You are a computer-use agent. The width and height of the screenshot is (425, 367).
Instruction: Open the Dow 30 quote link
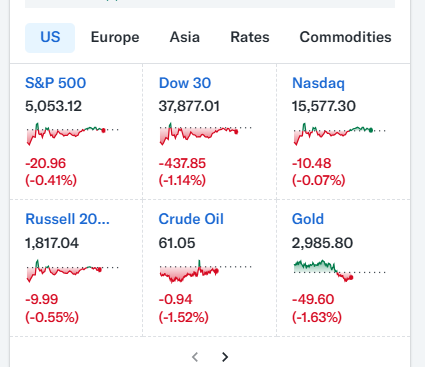coord(185,83)
